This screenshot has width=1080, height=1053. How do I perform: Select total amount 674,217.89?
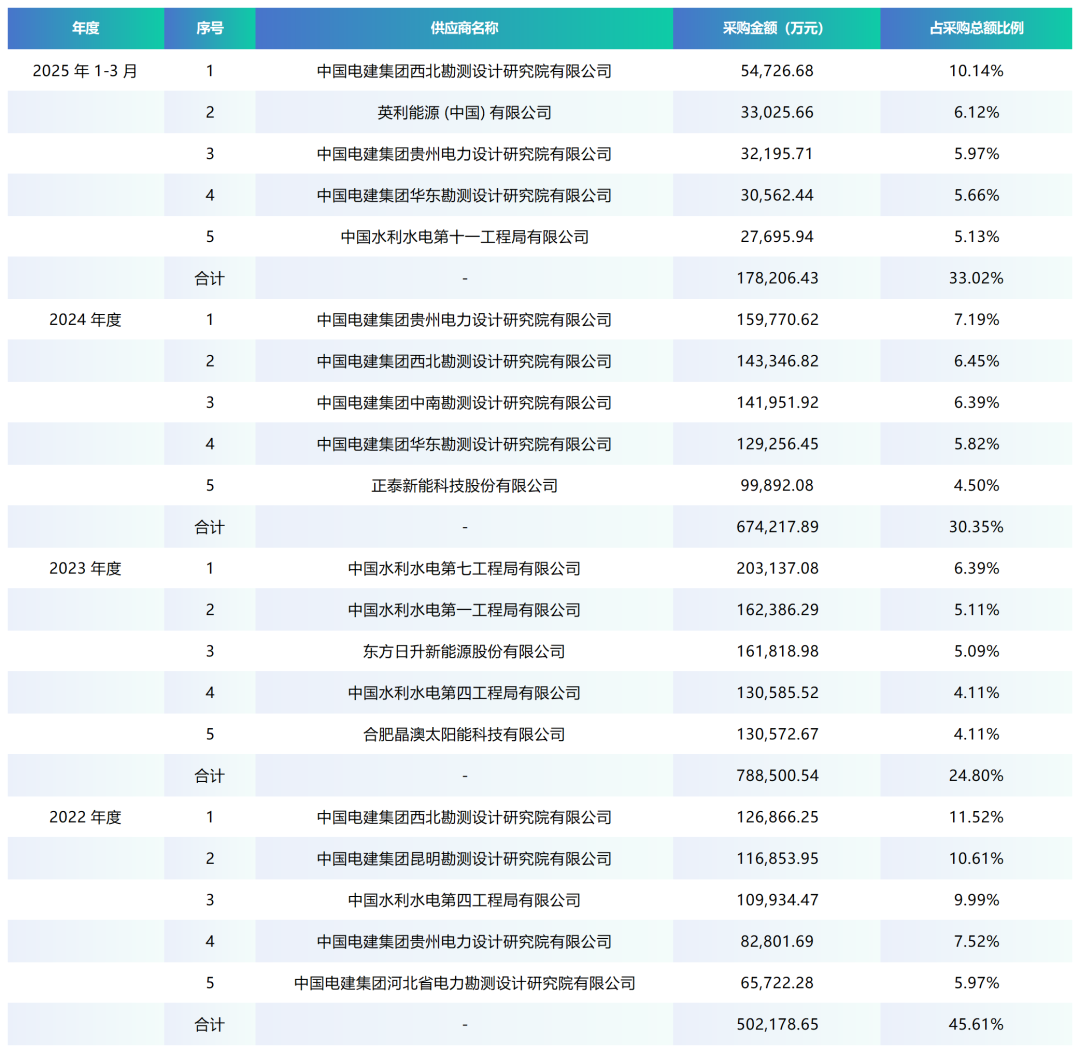pos(777,527)
